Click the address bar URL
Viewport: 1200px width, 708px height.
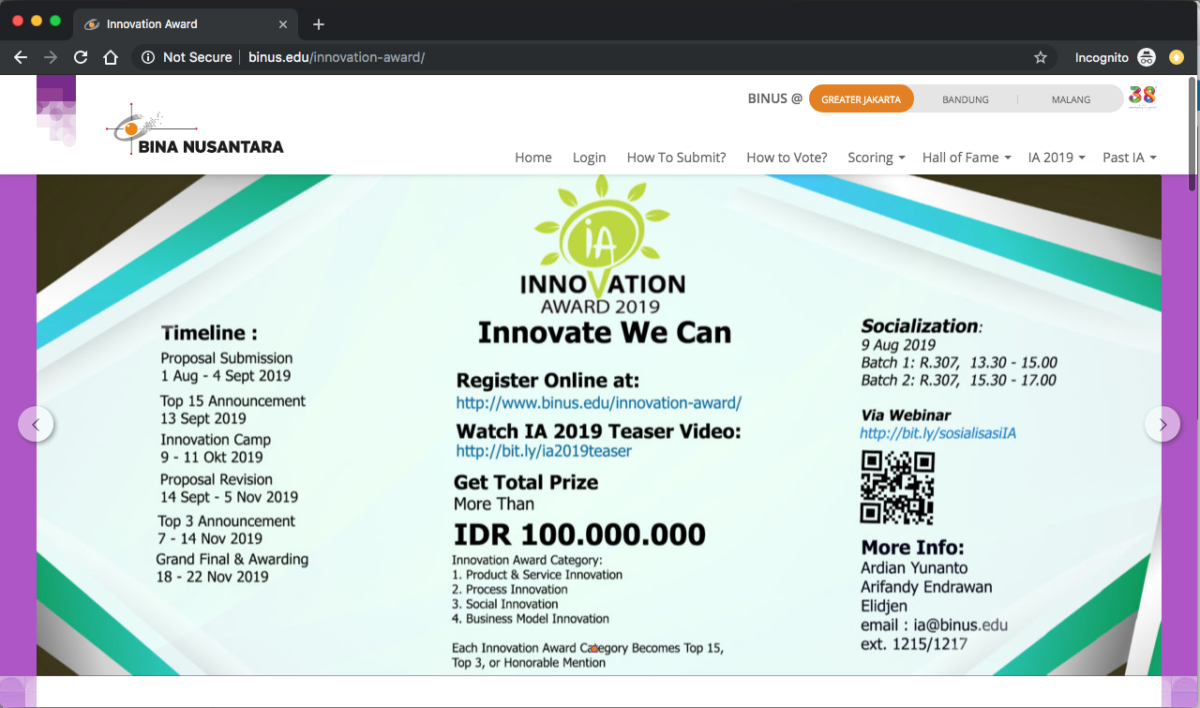pos(337,57)
